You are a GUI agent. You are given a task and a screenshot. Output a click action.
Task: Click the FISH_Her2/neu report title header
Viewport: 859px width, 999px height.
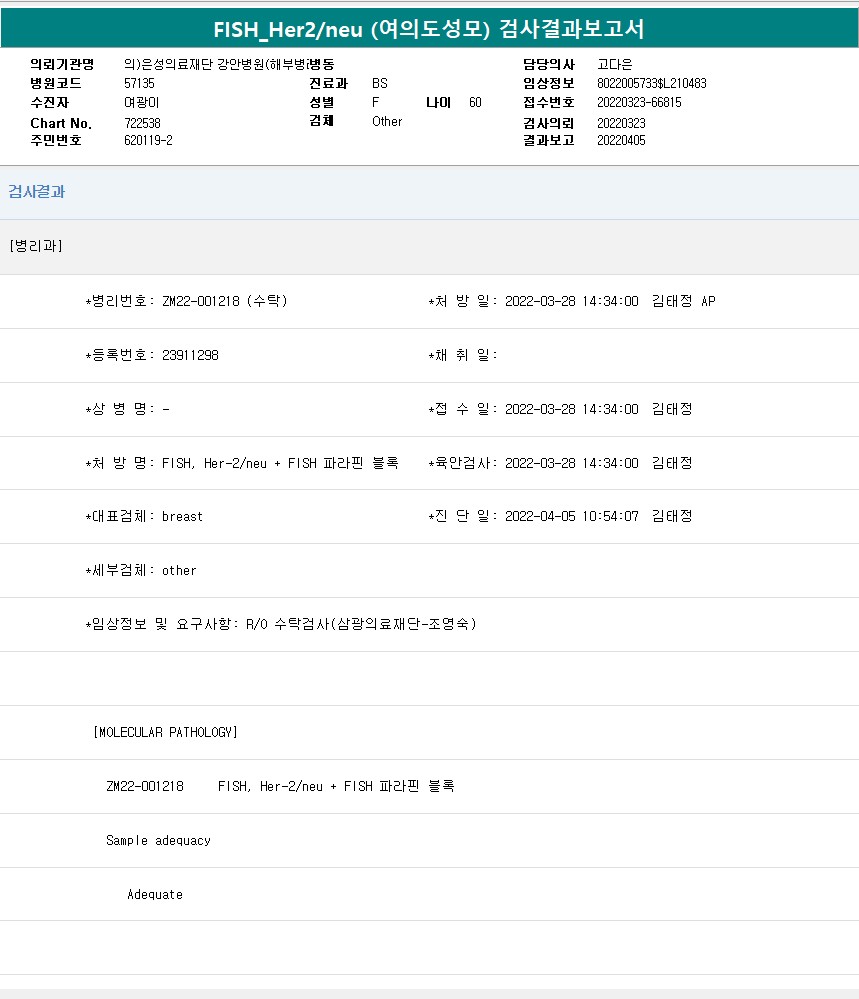click(x=429, y=29)
